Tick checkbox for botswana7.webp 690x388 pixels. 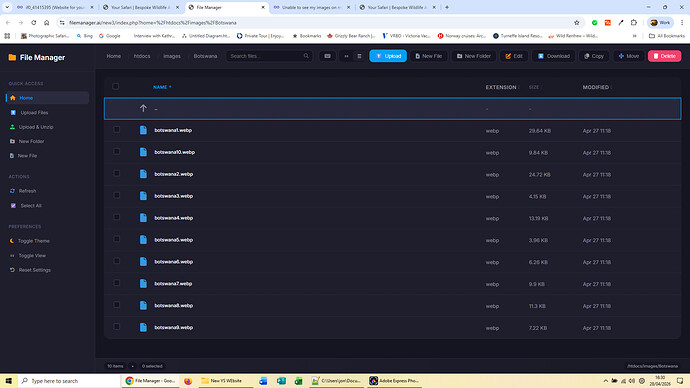pyautogui.click(x=117, y=283)
